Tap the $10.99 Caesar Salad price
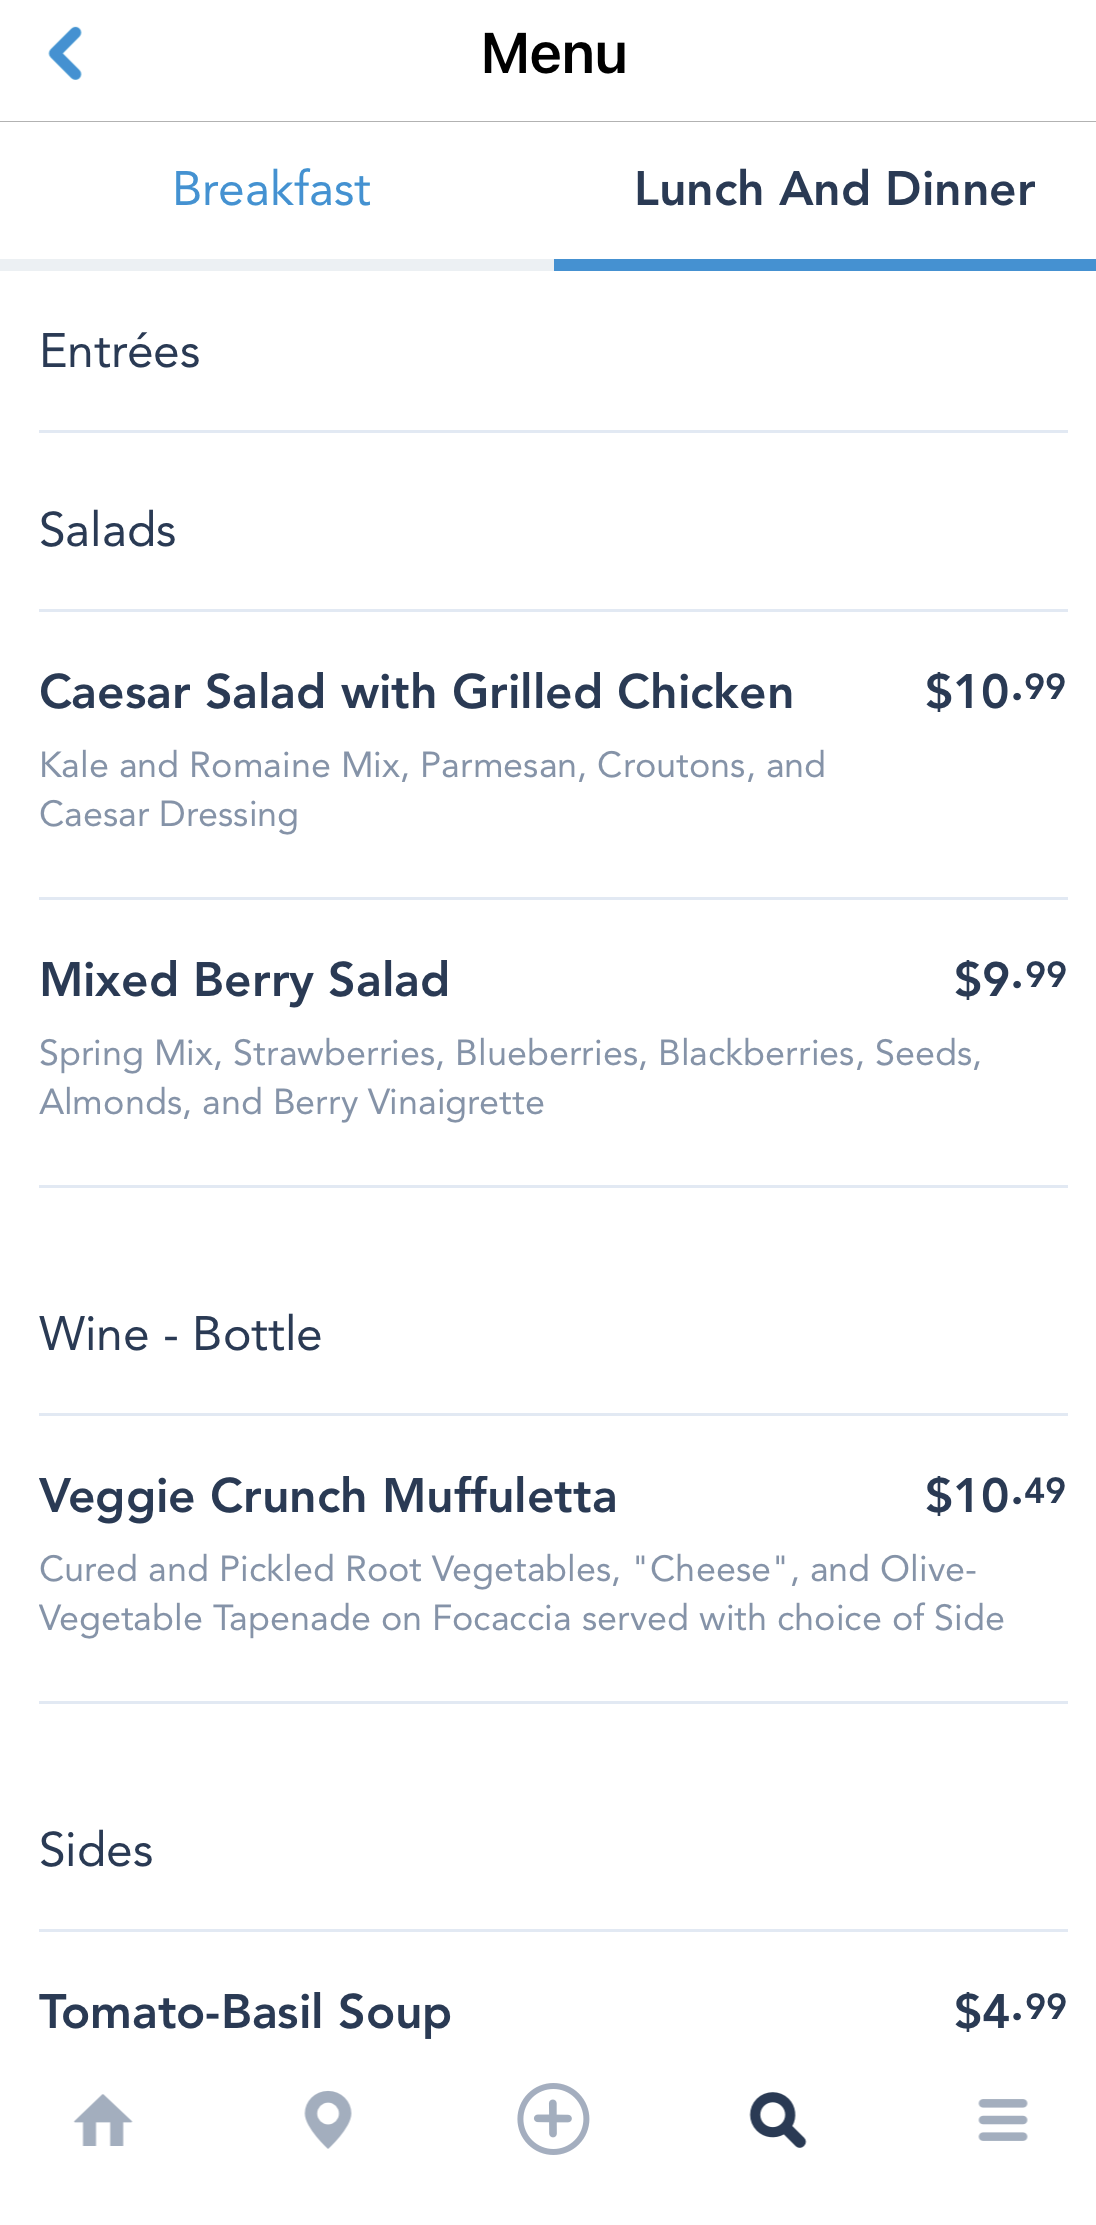 [x=995, y=692]
